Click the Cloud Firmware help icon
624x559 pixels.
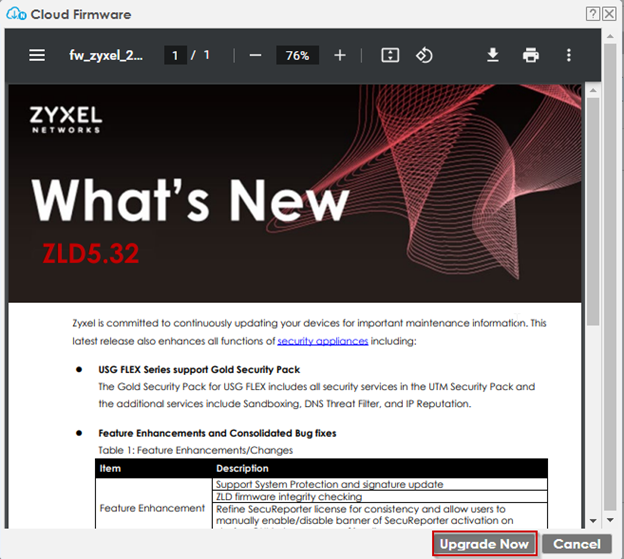[x=594, y=13]
